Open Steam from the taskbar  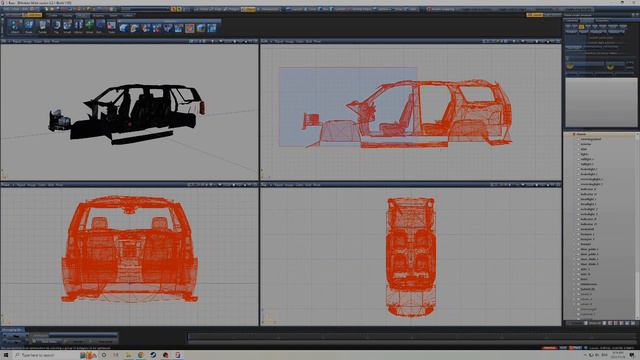[153, 355]
